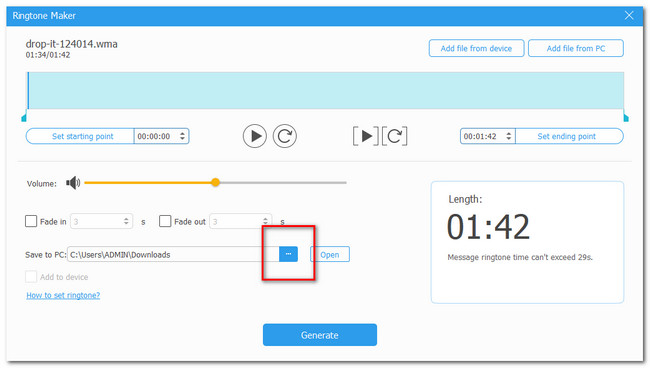This screenshot has width=650, height=368.
Task: Click the right ending point marker
Action: click(626, 118)
